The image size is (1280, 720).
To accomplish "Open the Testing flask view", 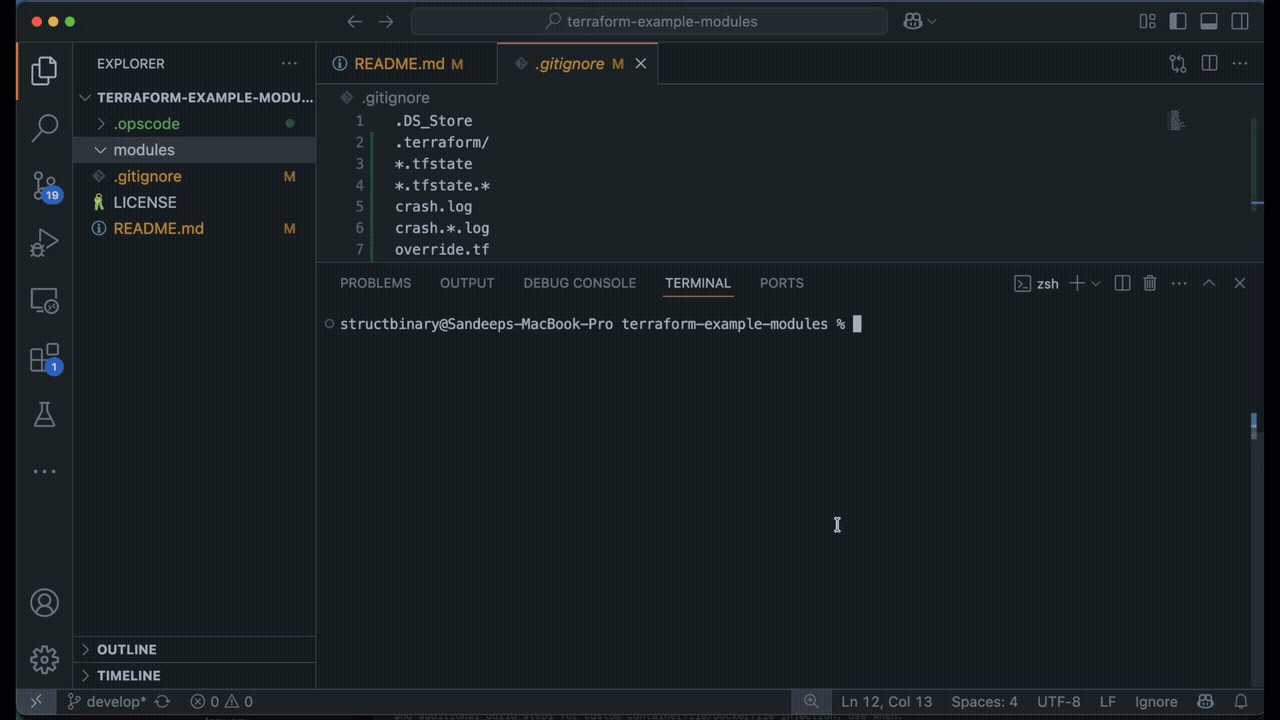I will pos(44,415).
